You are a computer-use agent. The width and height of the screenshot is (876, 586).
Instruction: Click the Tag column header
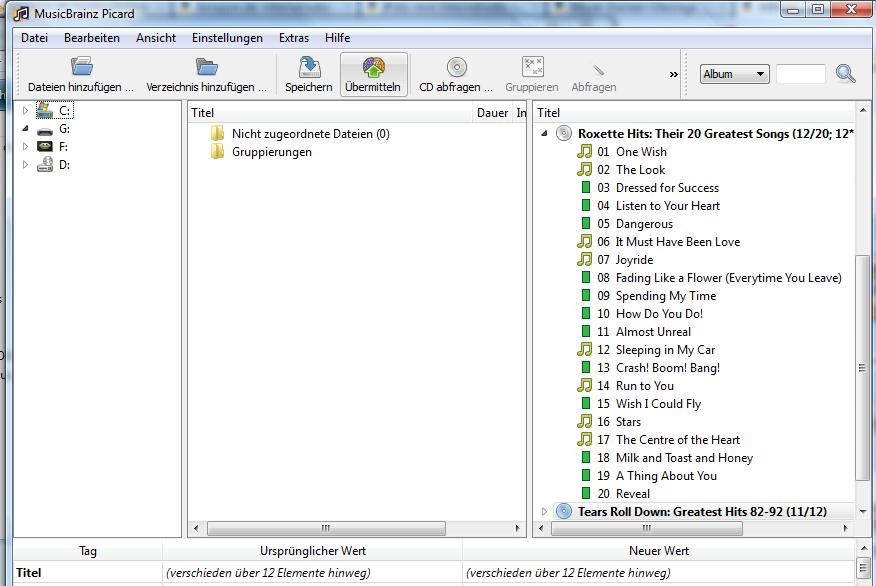[x=88, y=551]
